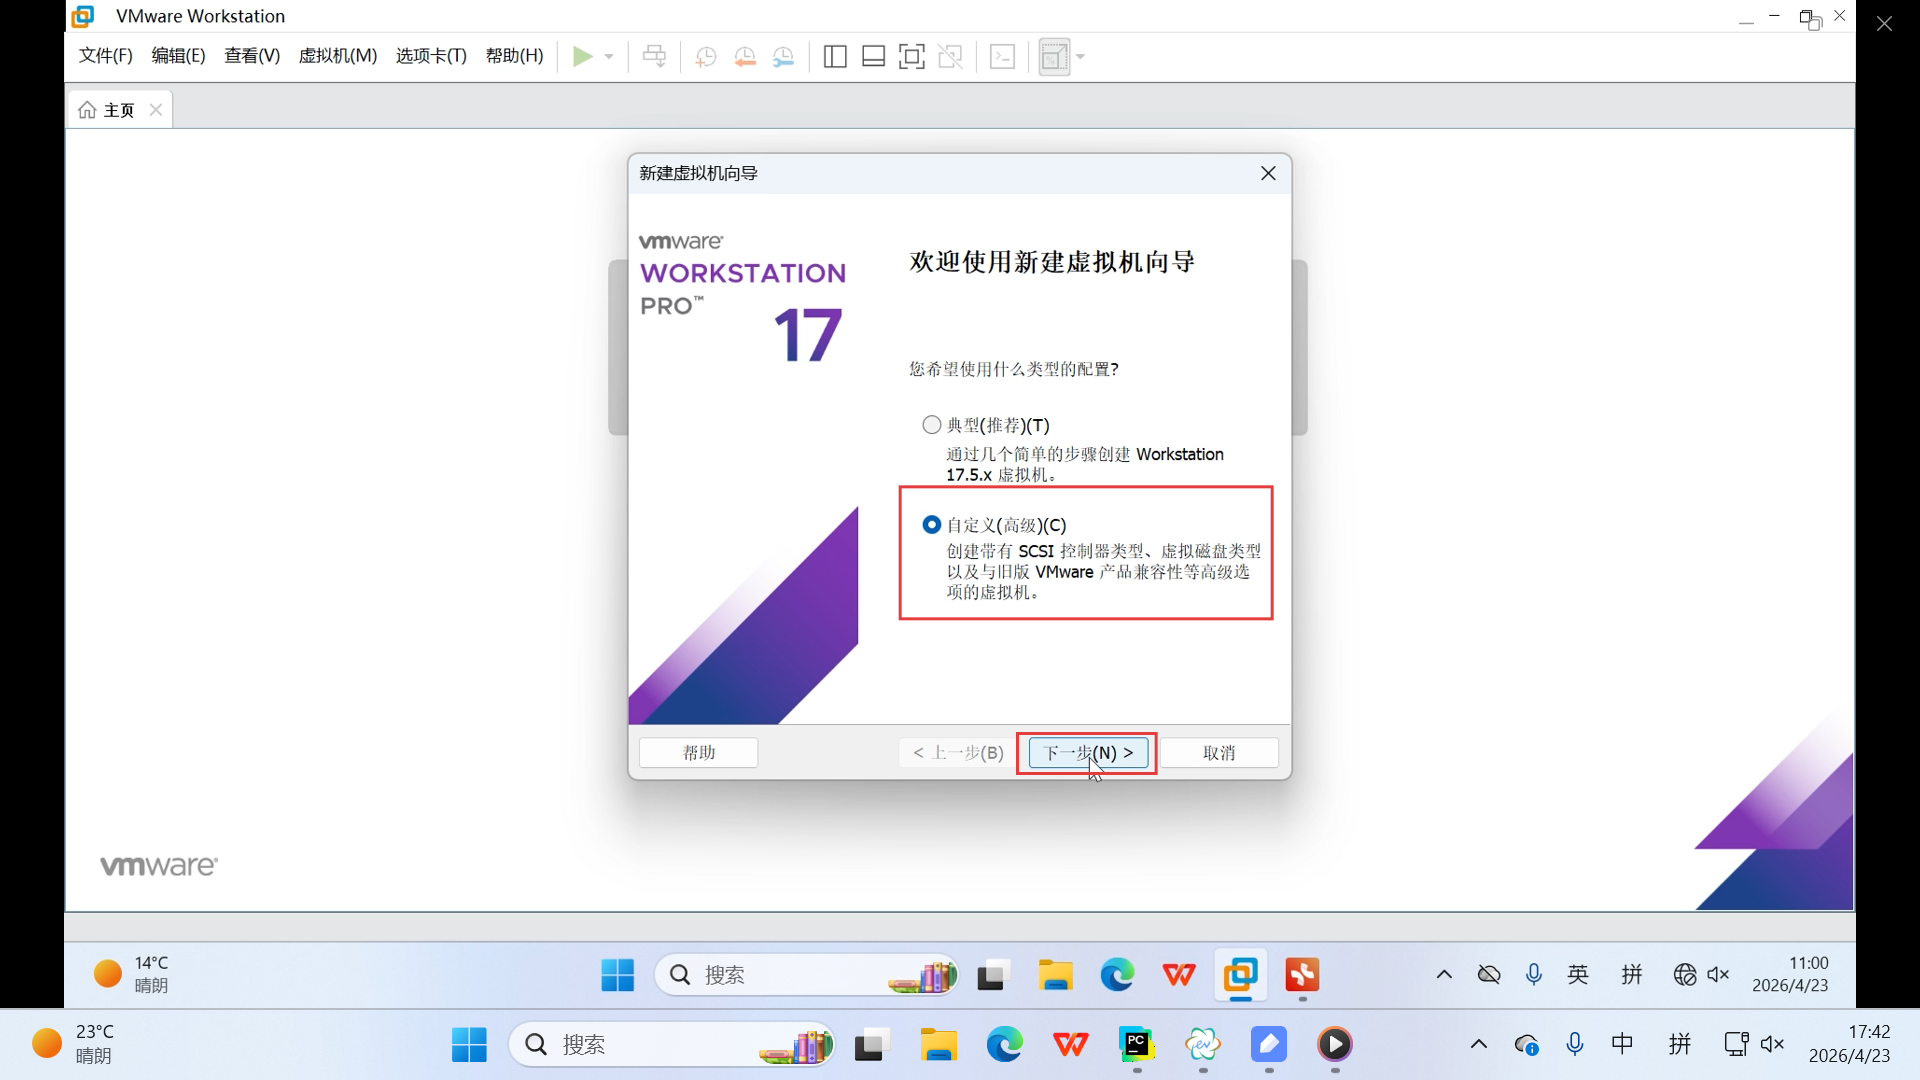Click the enter full screen icon
This screenshot has height=1080, width=1920.
click(911, 57)
